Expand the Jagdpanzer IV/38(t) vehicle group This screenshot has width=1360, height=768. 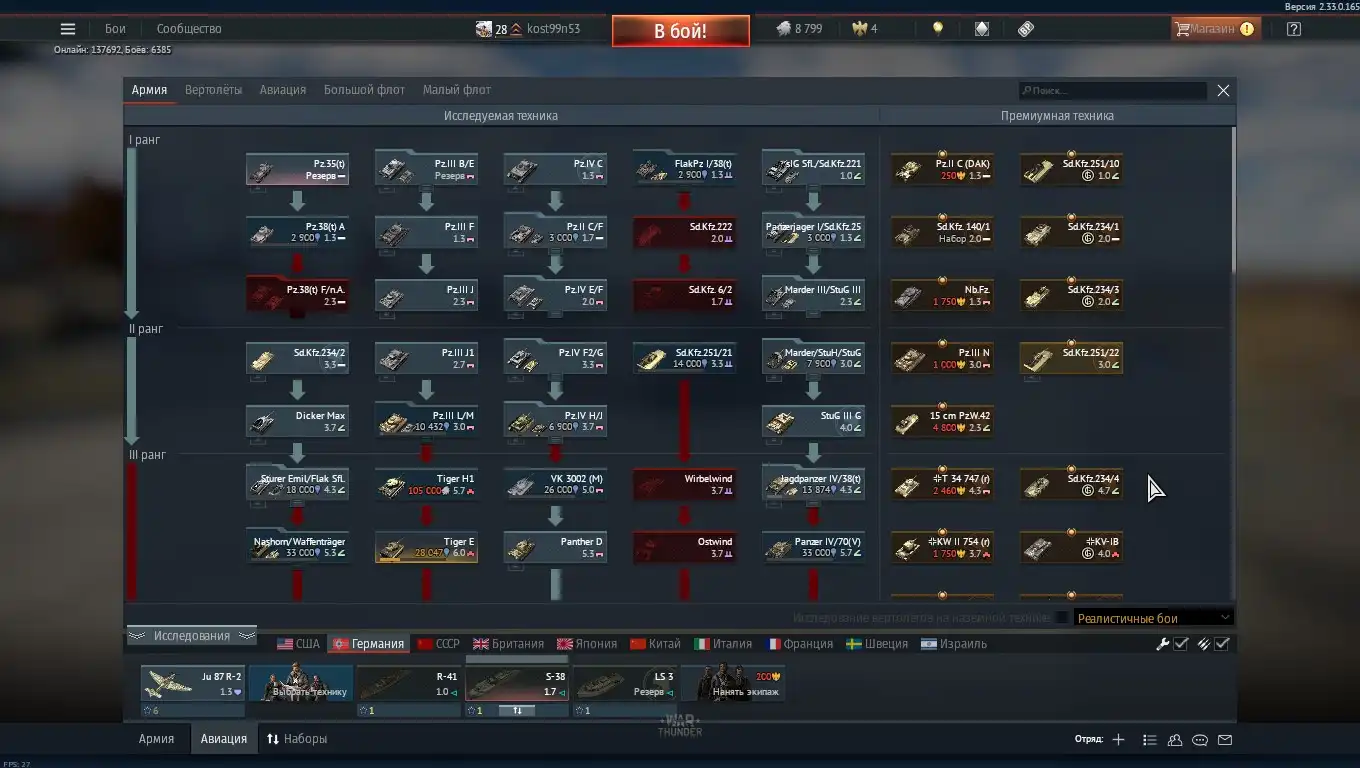pos(813,485)
